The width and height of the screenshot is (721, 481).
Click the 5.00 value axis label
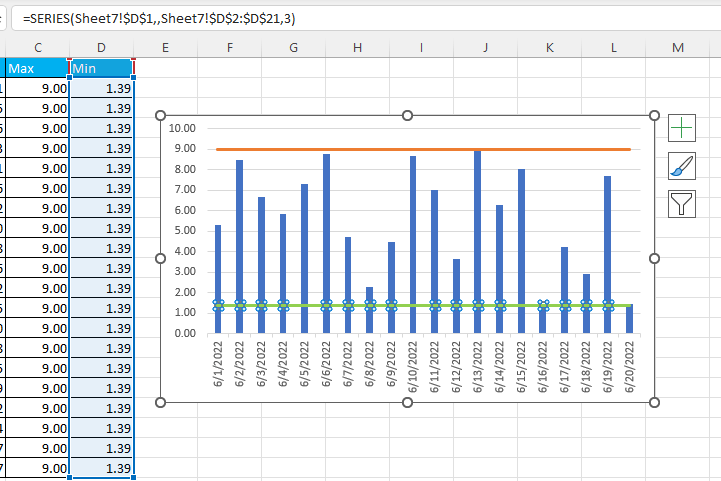185,230
